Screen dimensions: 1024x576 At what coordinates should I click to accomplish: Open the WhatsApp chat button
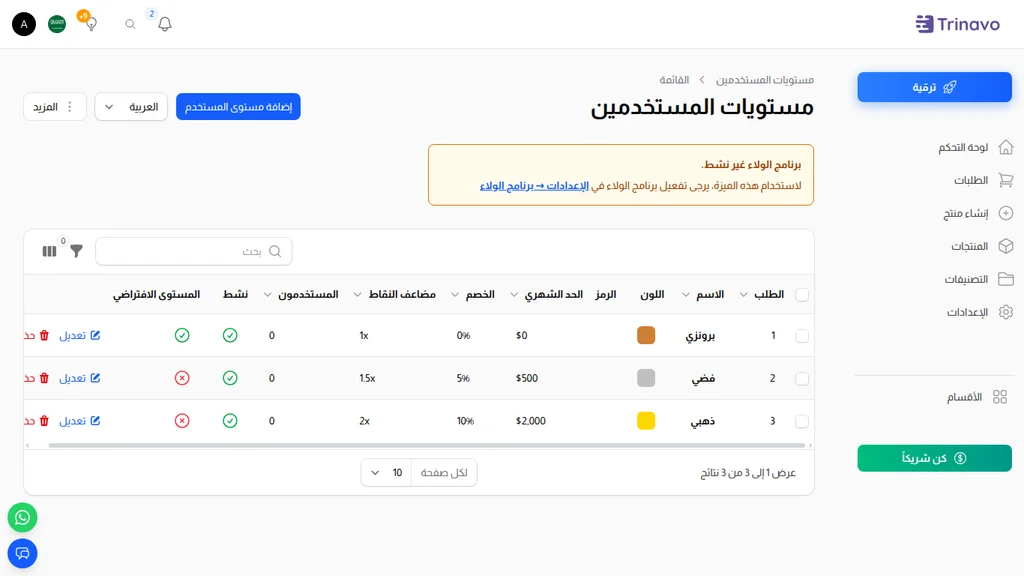coord(22,518)
